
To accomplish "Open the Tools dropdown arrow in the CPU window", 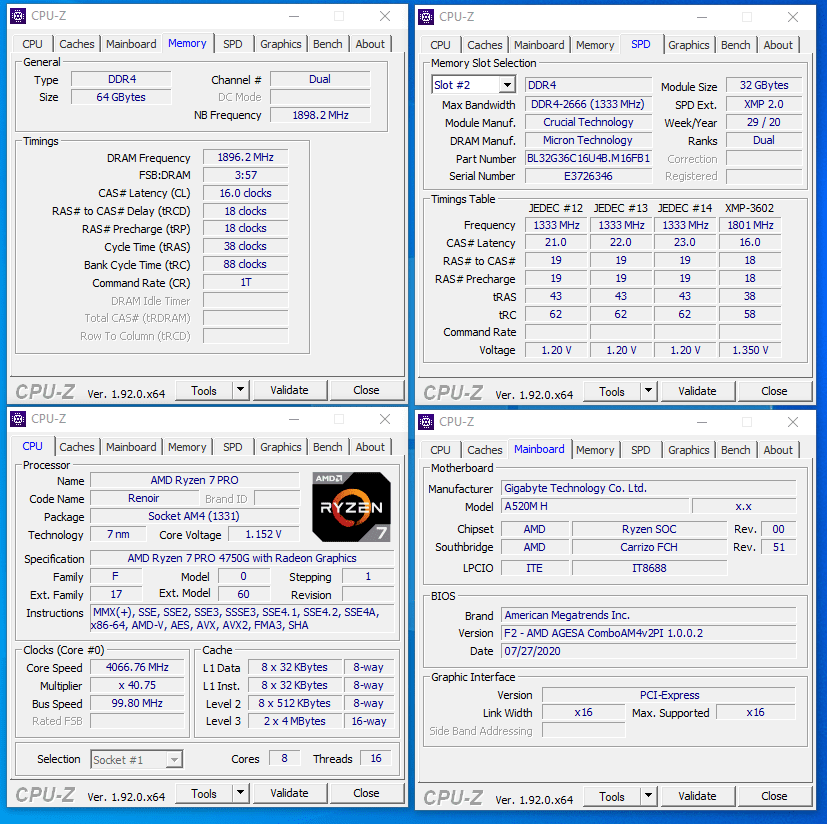I will coord(241,793).
